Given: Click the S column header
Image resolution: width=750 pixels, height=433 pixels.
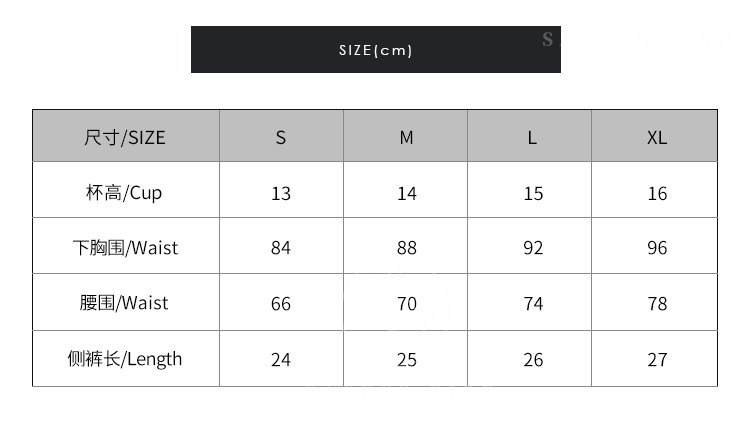Looking at the screenshot, I should pos(281,137).
